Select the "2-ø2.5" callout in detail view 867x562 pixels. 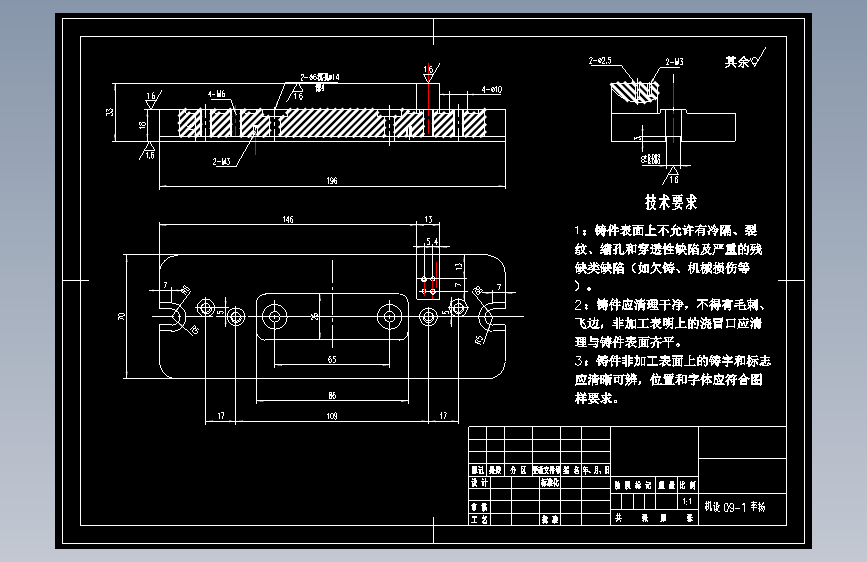(x=600, y=60)
